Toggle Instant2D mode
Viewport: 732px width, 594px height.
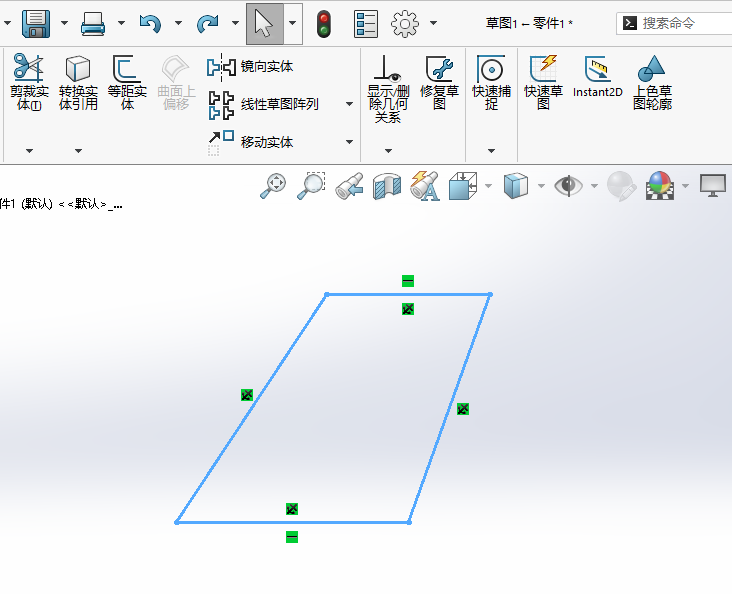tap(598, 77)
